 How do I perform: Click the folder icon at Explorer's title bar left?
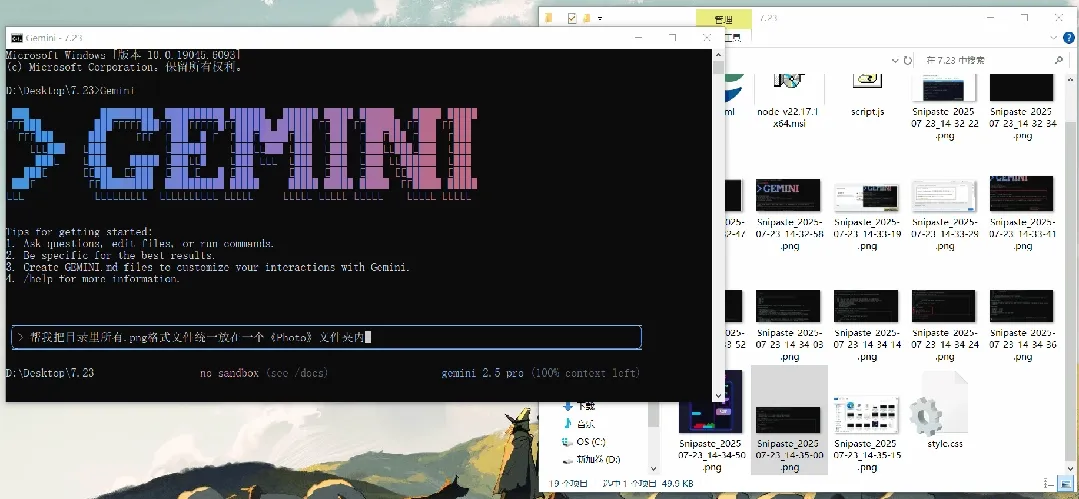coord(548,18)
